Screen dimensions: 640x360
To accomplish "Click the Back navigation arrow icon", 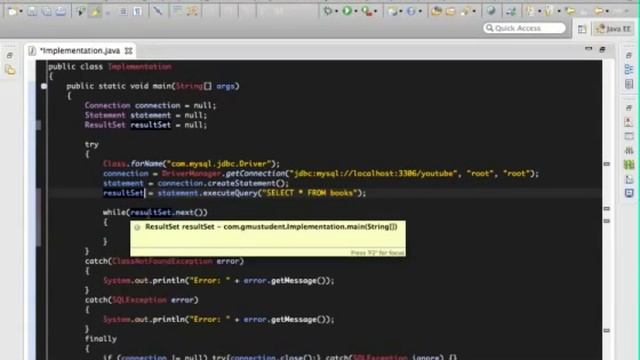I will 599,11.
